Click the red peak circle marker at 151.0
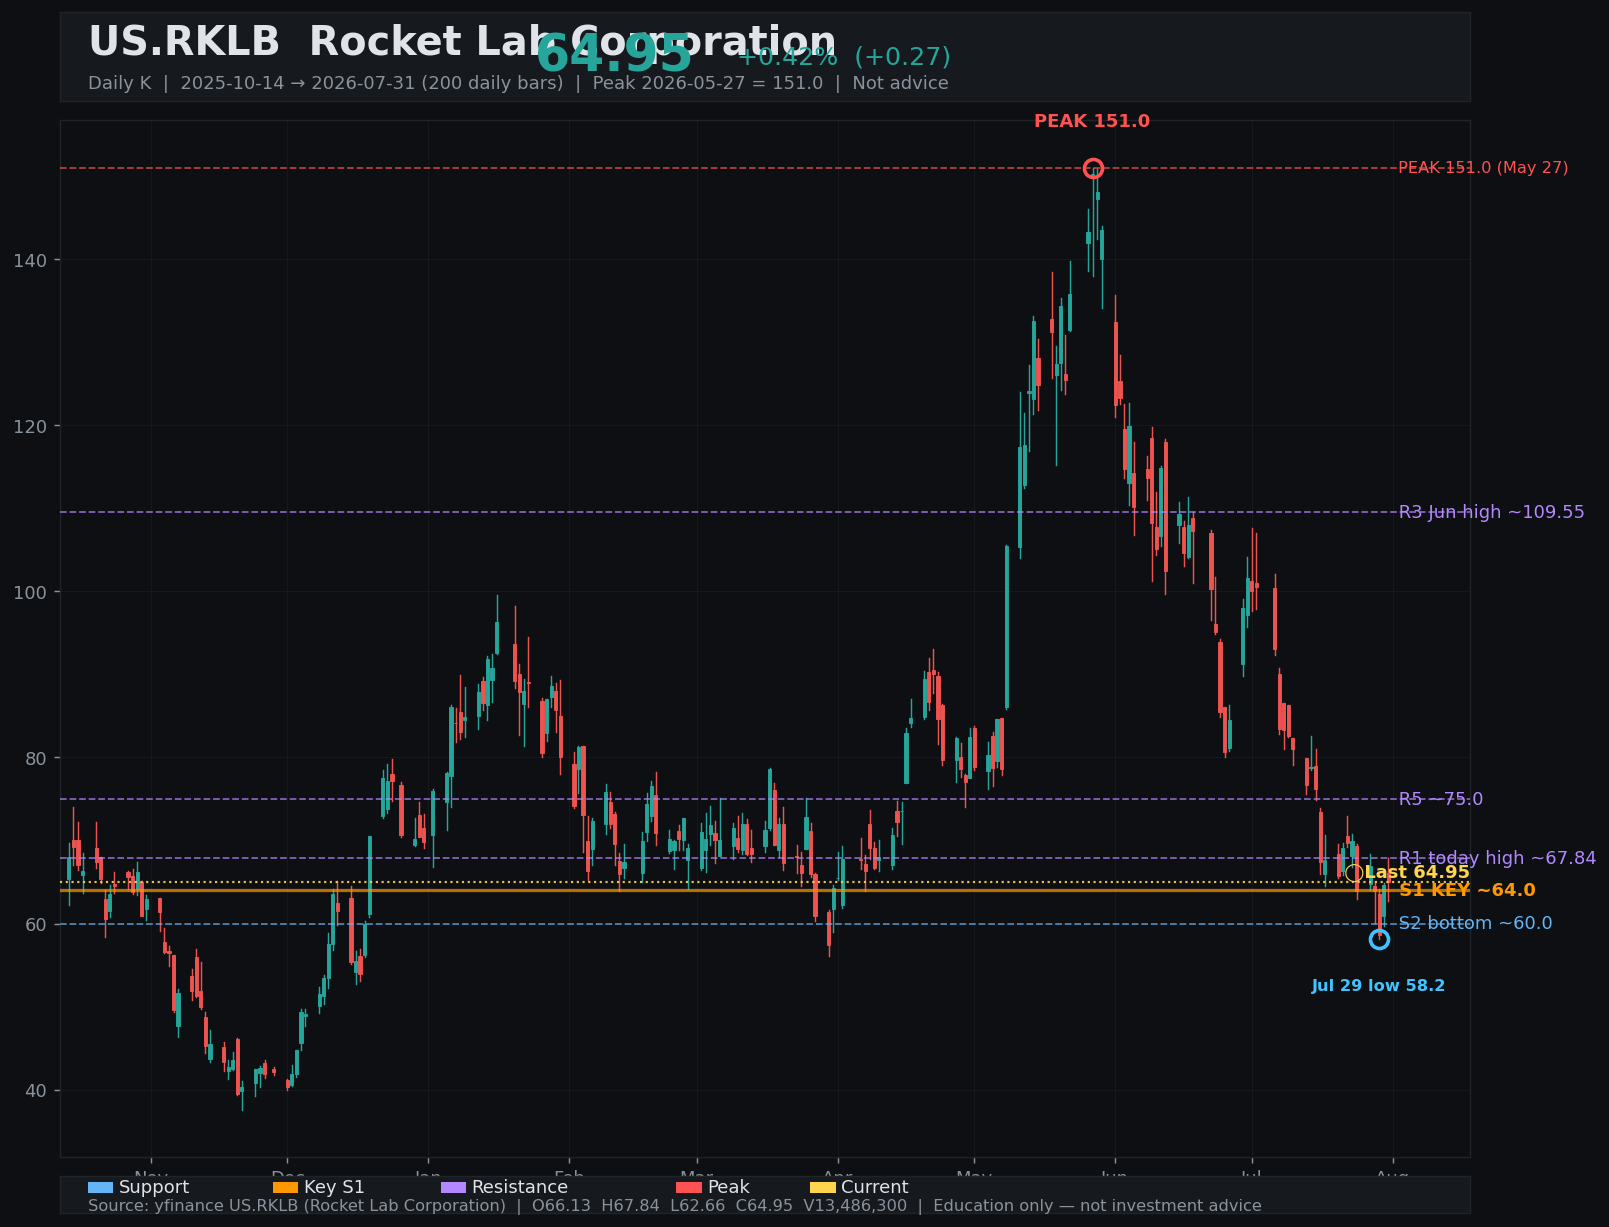Image resolution: width=1609 pixels, height=1227 pixels. click(x=1093, y=168)
